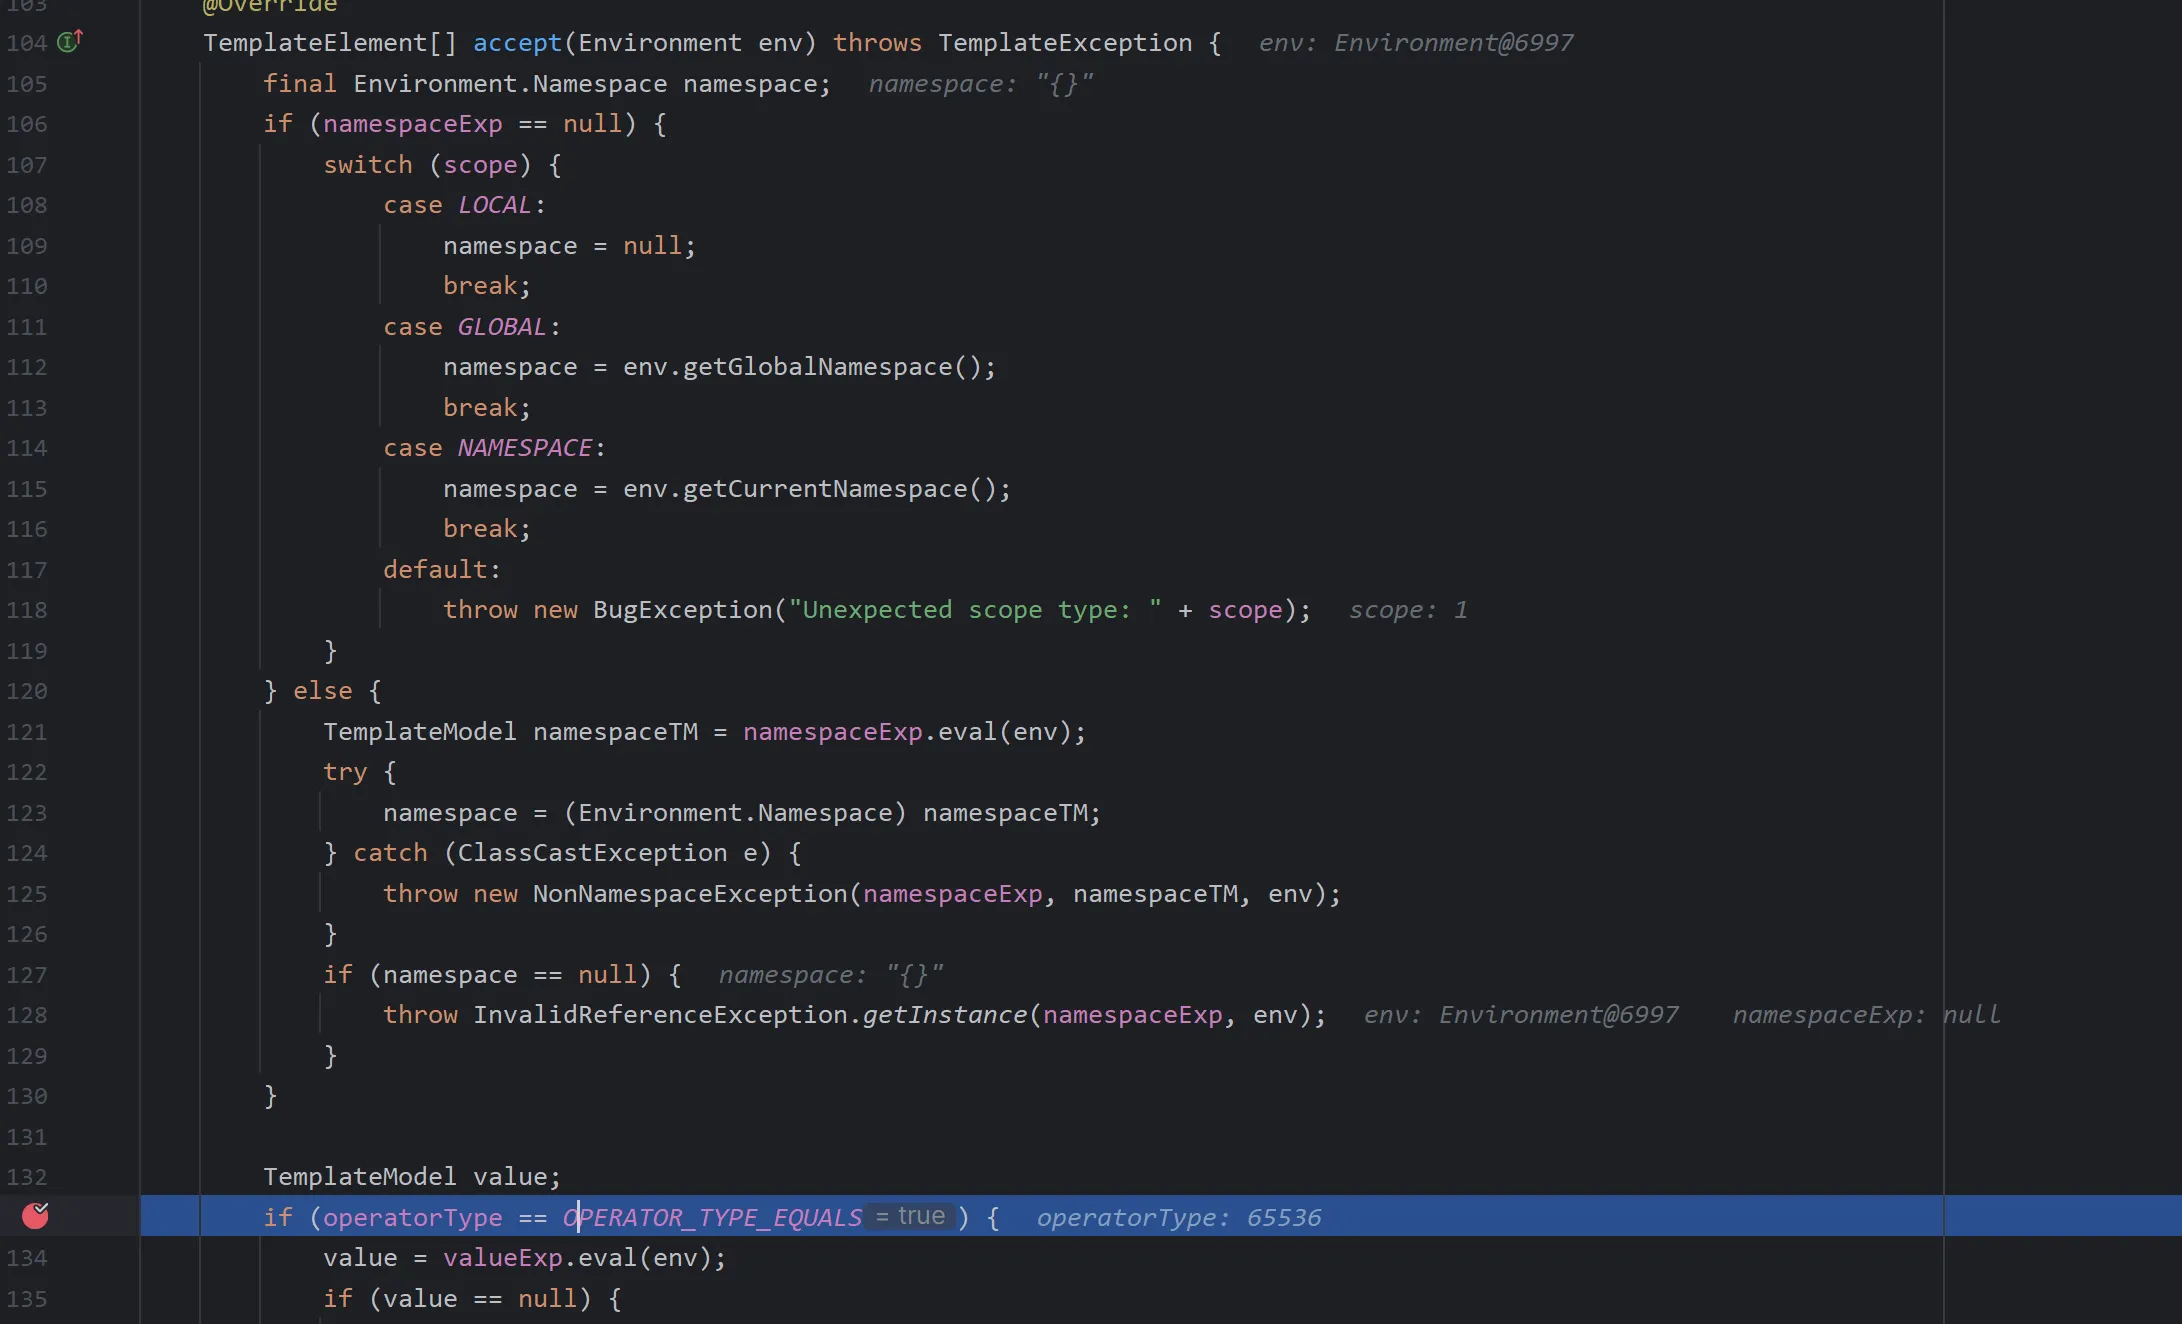Click the 'namespaceExp: null' inline hint on line 128
The width and height of the screenshot is (2182, 1324).
[x=1866, y=1015]
